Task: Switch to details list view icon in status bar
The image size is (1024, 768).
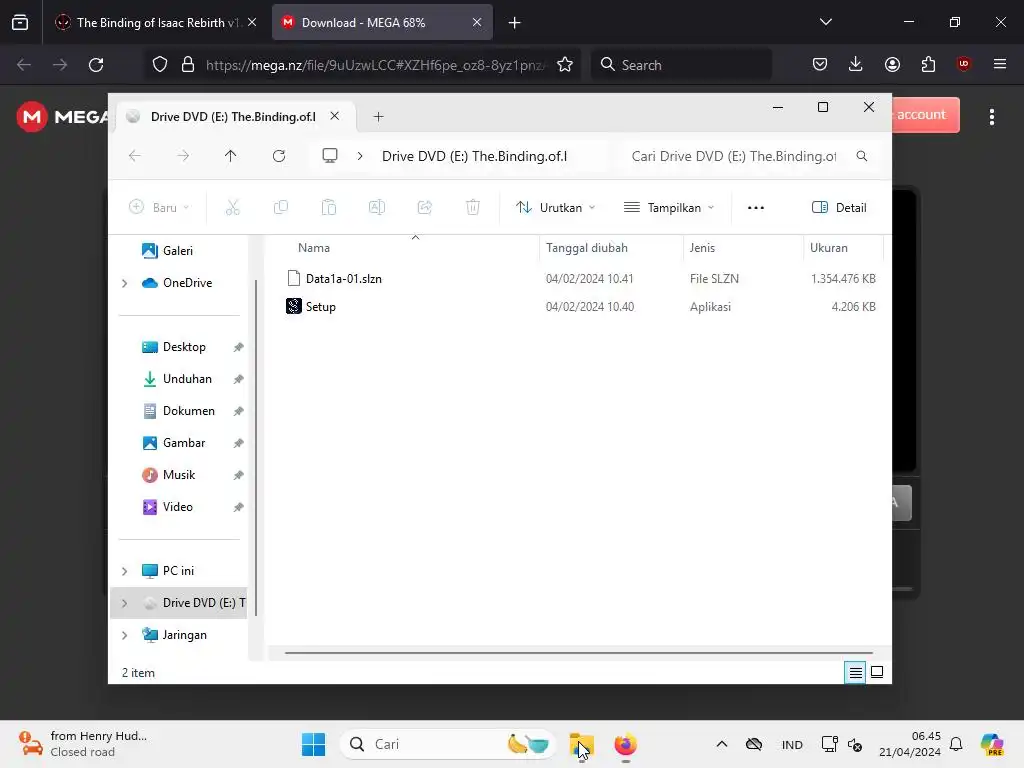Action: tap(855, 672)
